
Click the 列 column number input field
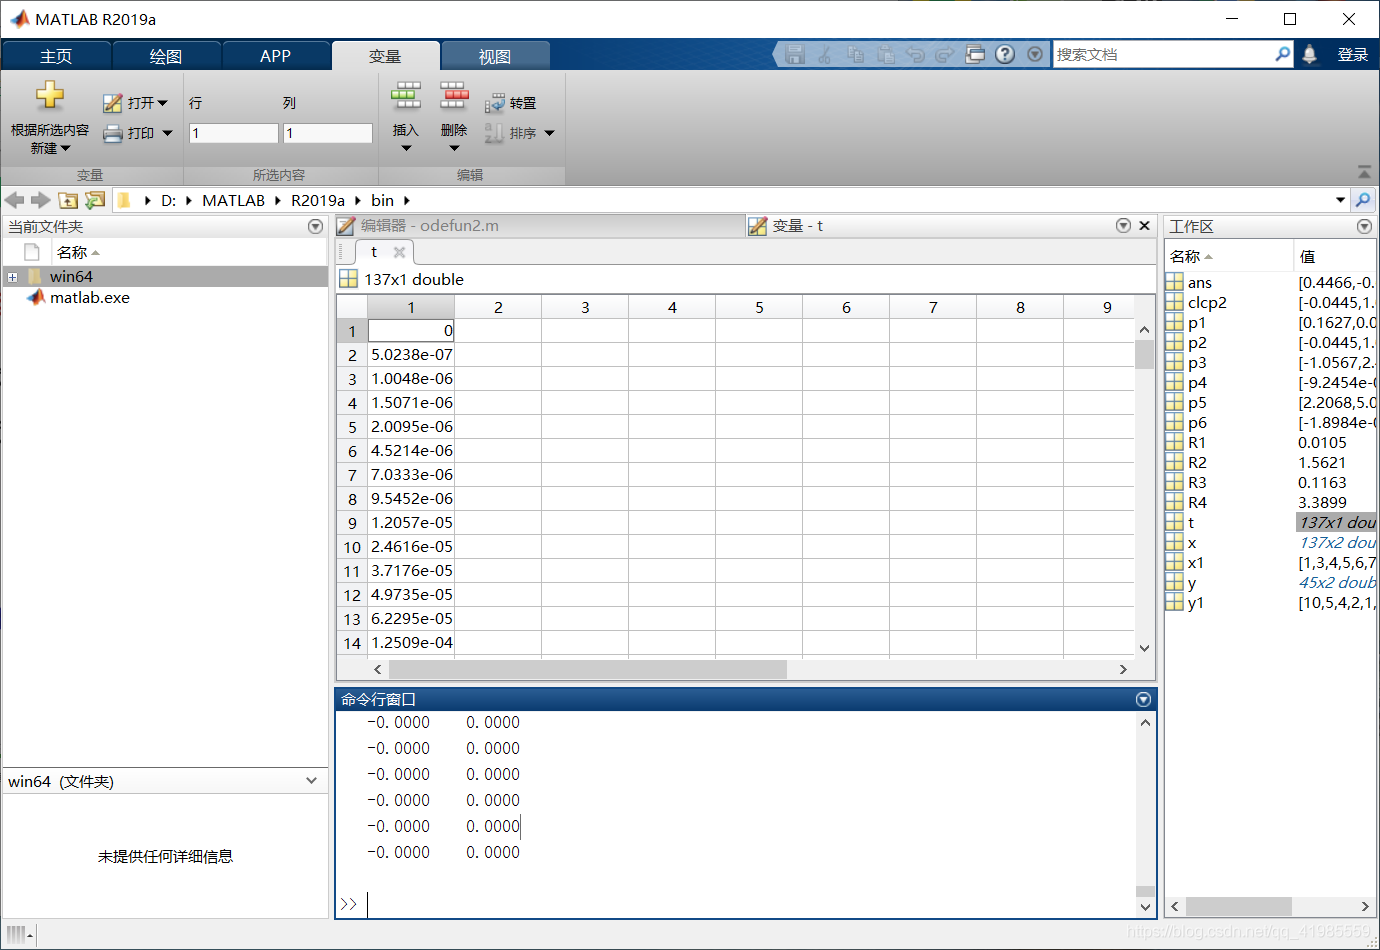pos(328,133)
